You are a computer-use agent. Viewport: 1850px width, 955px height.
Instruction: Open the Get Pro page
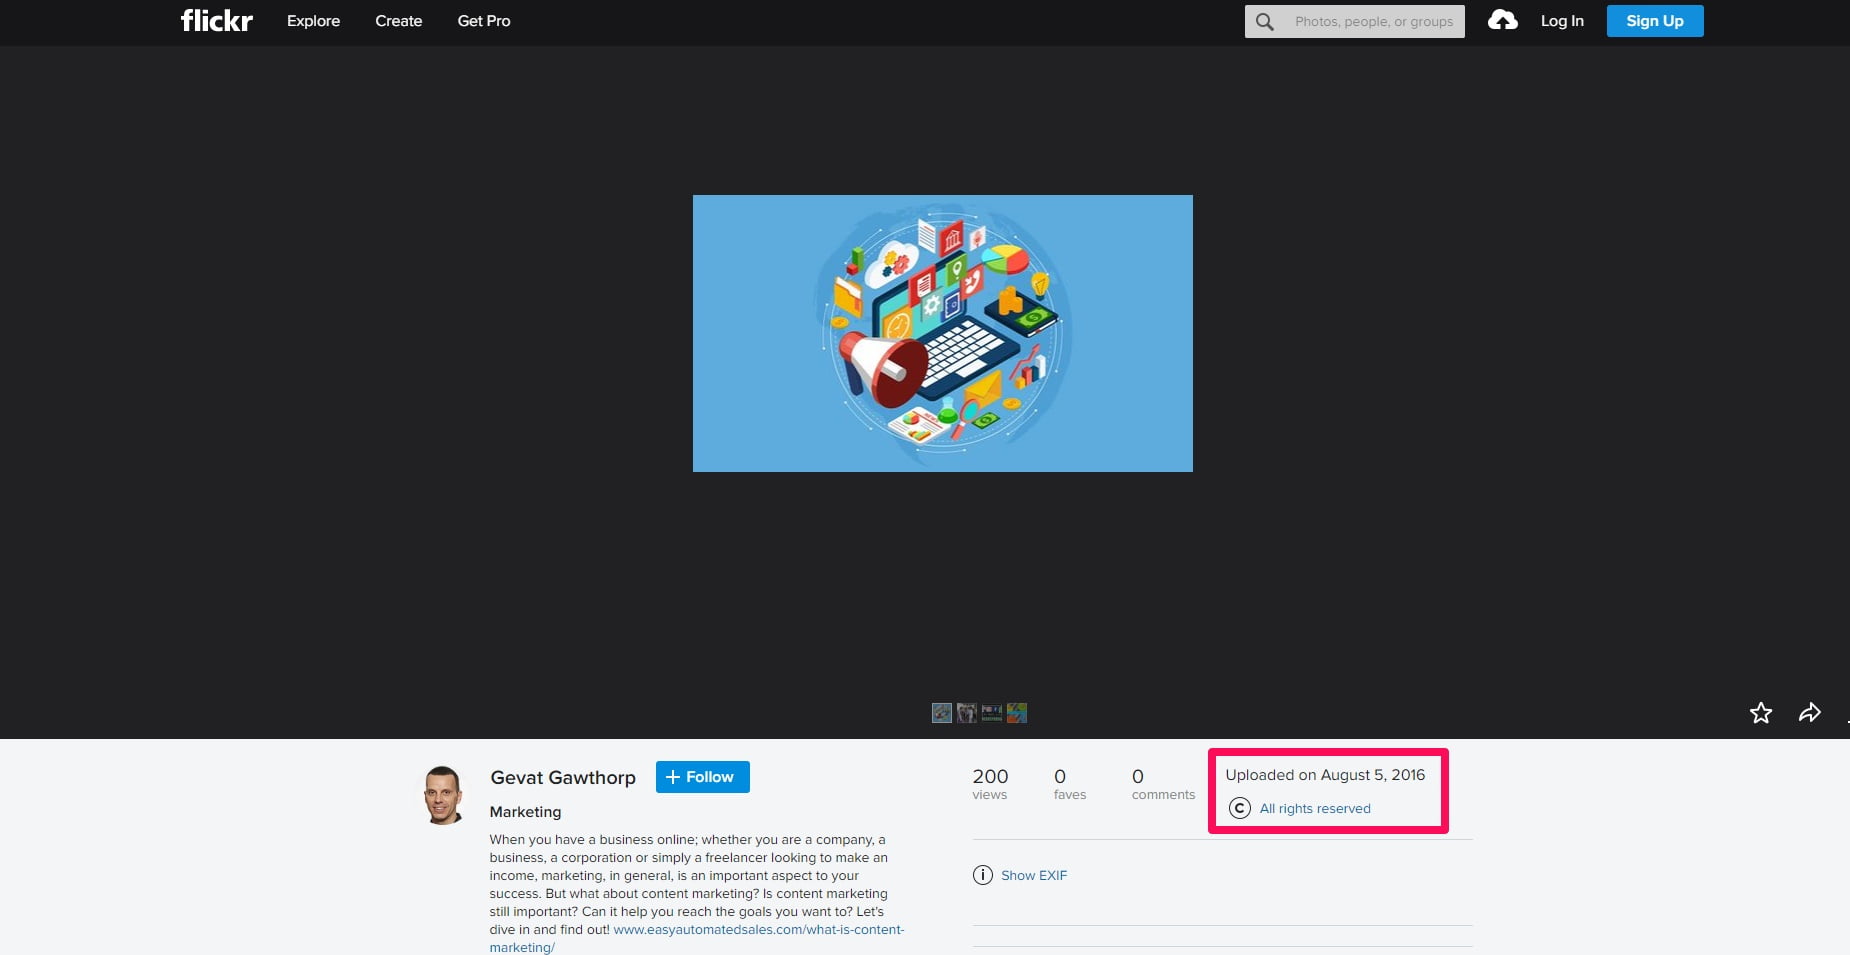484,21
